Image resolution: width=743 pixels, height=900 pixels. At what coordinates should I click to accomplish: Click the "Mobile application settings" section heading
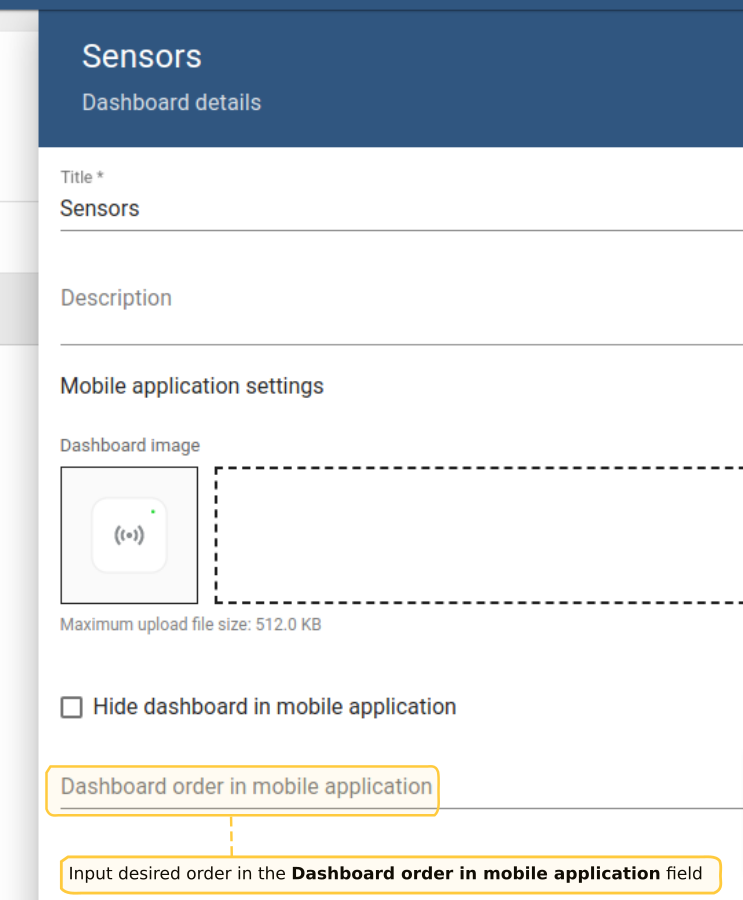[192, 386]
